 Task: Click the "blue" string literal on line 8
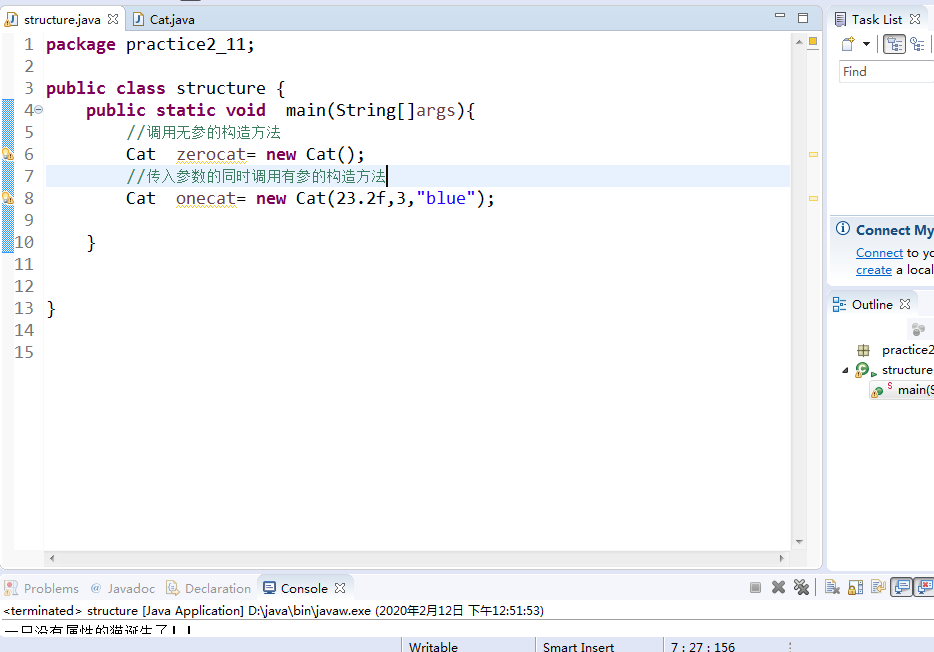pyautogui.click(x=446, y=198)
